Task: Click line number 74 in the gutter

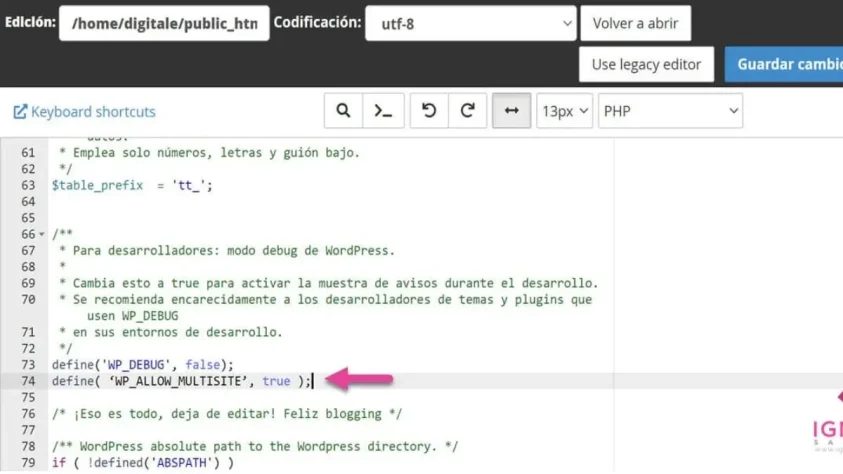Action: click(28, 381)
